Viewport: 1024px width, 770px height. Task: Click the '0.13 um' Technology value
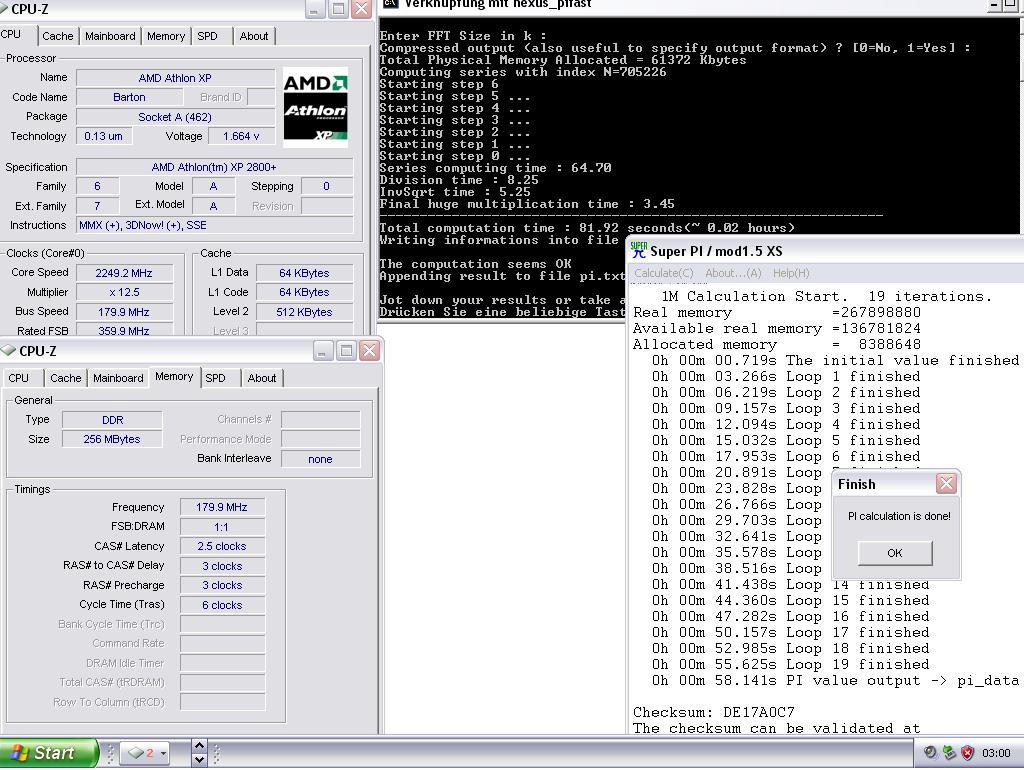point(103,136)
